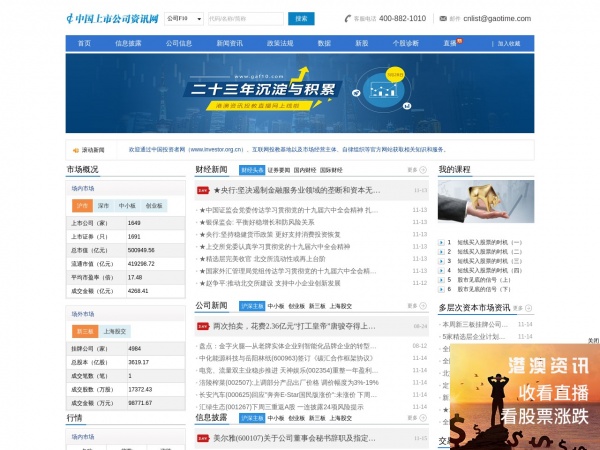Image resolution: width=600 pixels, height=450 pixels.
Task: Click the red calendar icon on 央行 headline
Action: 203,190
